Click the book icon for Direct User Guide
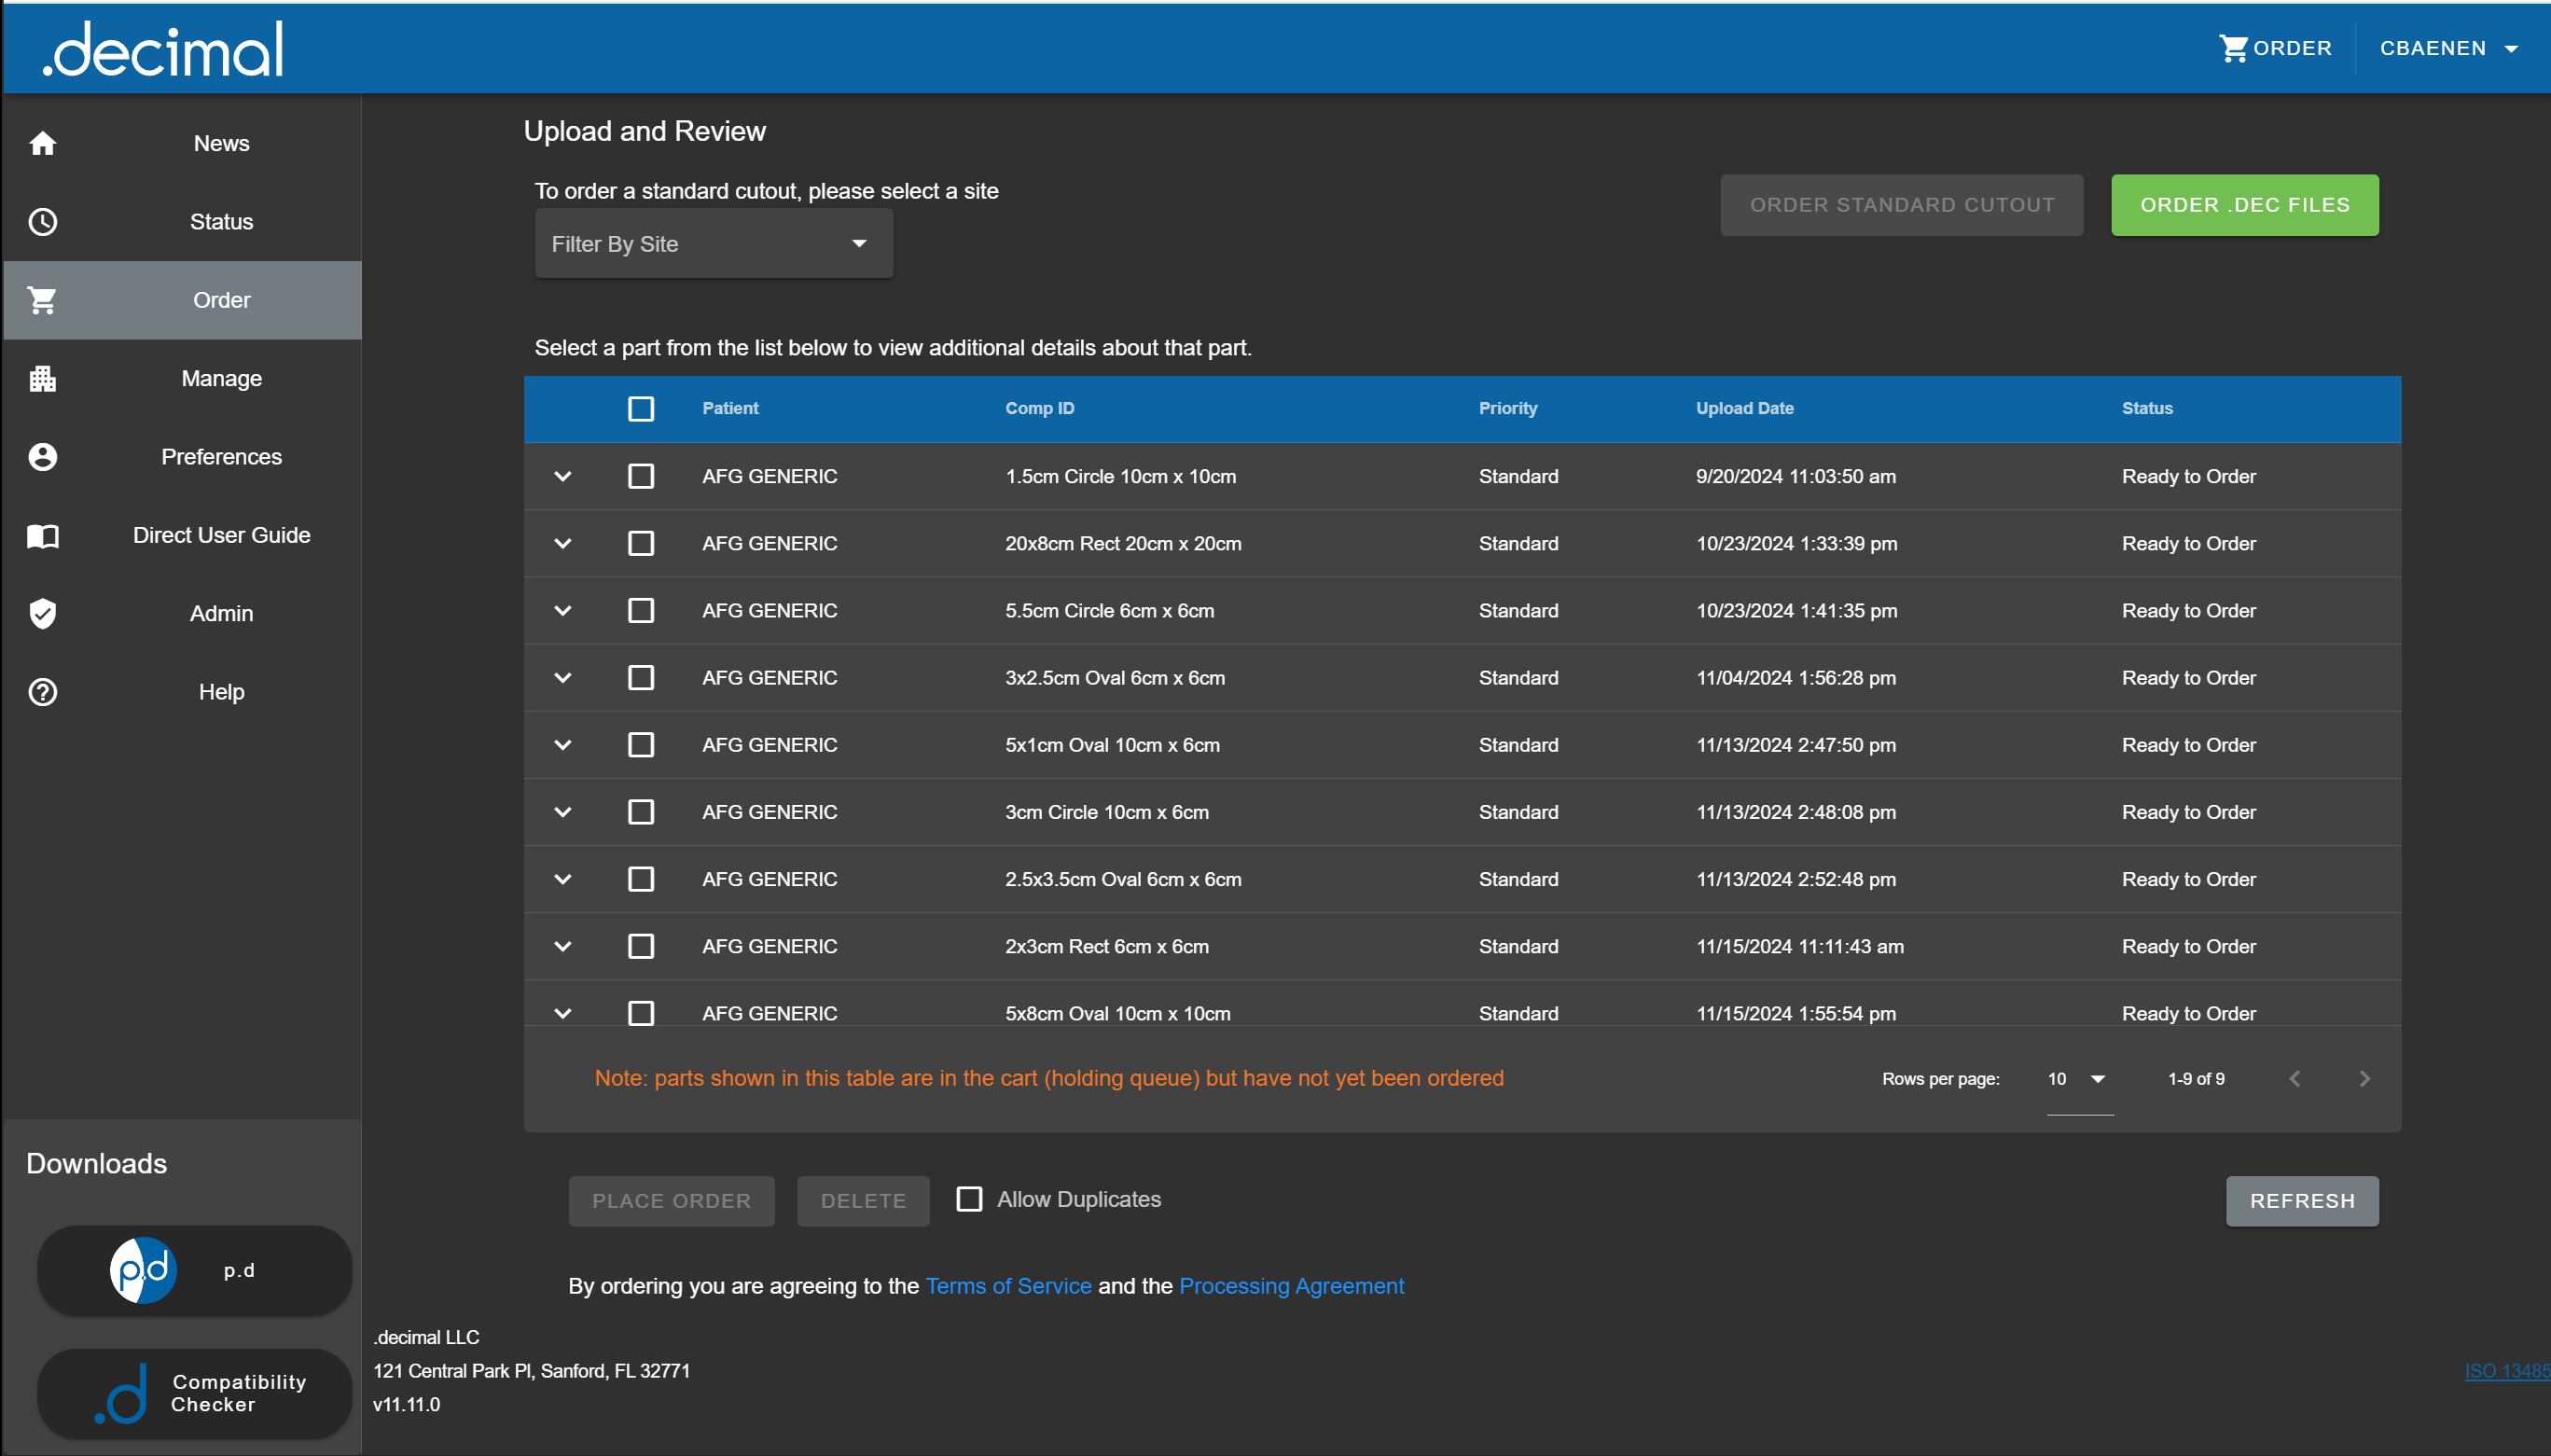The image size is (2551, 1456). (x=42, y=536)
